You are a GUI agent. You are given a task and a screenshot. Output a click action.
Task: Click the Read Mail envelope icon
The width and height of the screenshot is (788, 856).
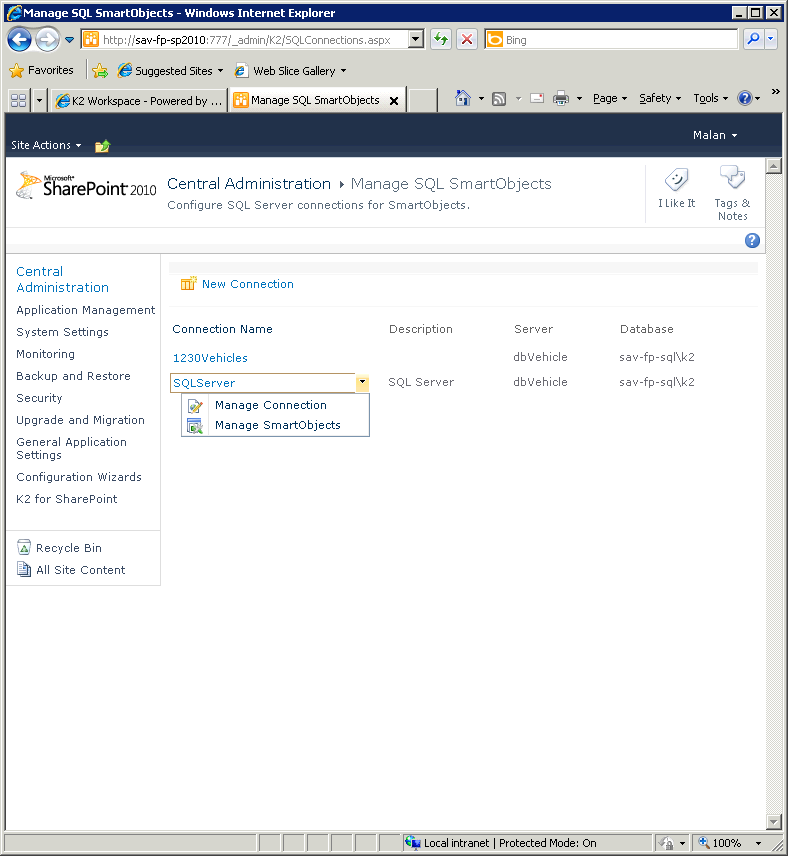point(537,98)
